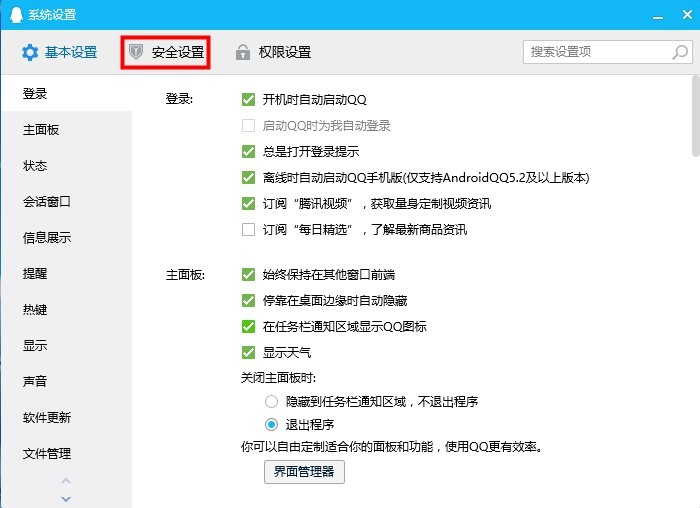Uncheck 订阅“腾讯视频” checkbox
This screenshot has height=508, width=700.
(248, 204)
